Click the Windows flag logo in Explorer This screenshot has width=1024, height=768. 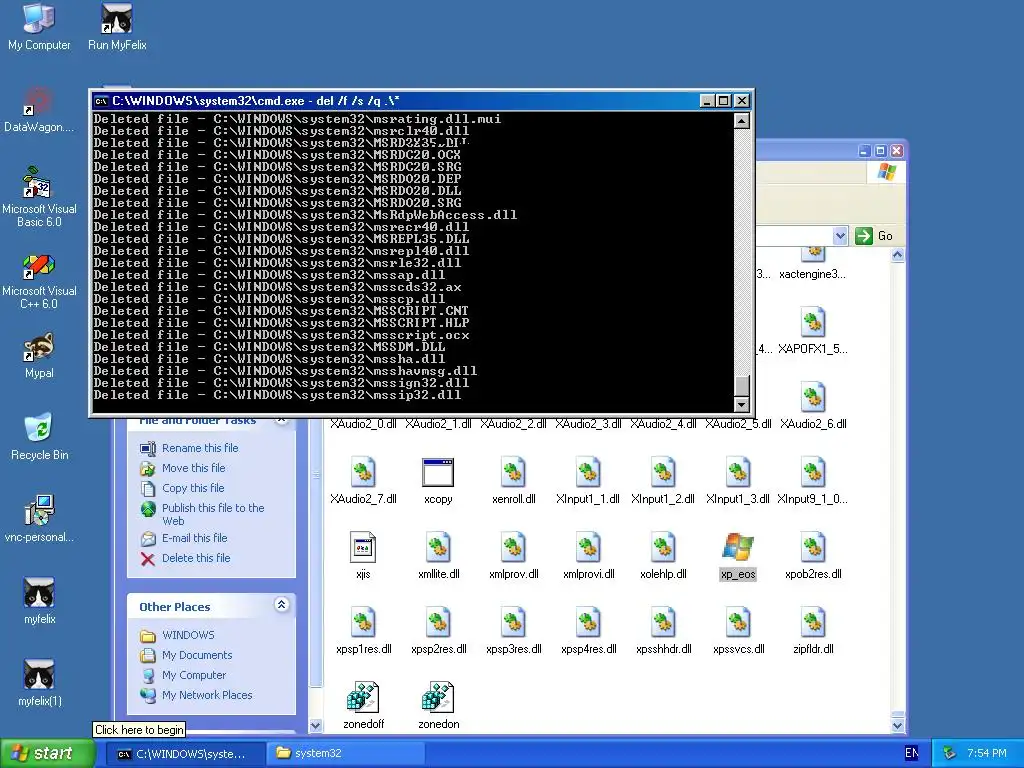point(886,172)
